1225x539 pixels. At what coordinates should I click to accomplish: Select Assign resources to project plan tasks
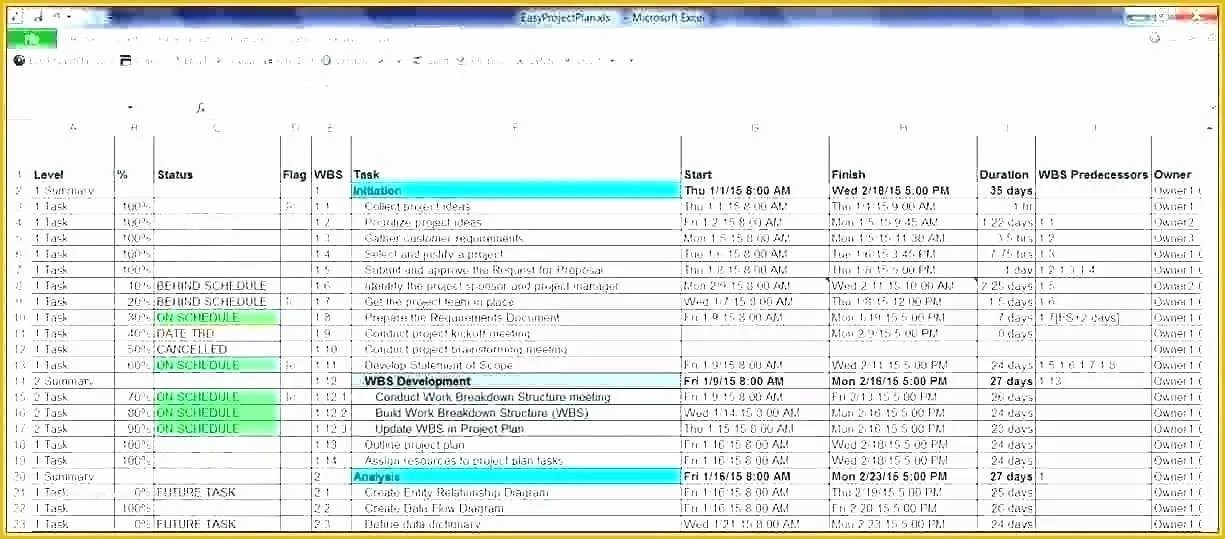(516, 461)
